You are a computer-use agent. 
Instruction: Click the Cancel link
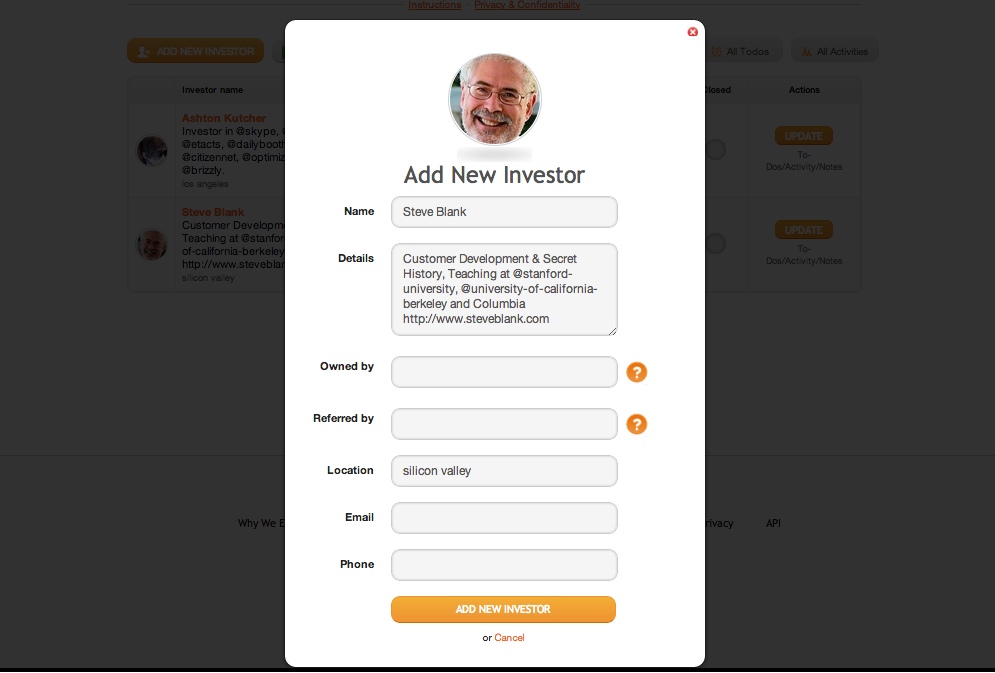click(x=510, y=637)
